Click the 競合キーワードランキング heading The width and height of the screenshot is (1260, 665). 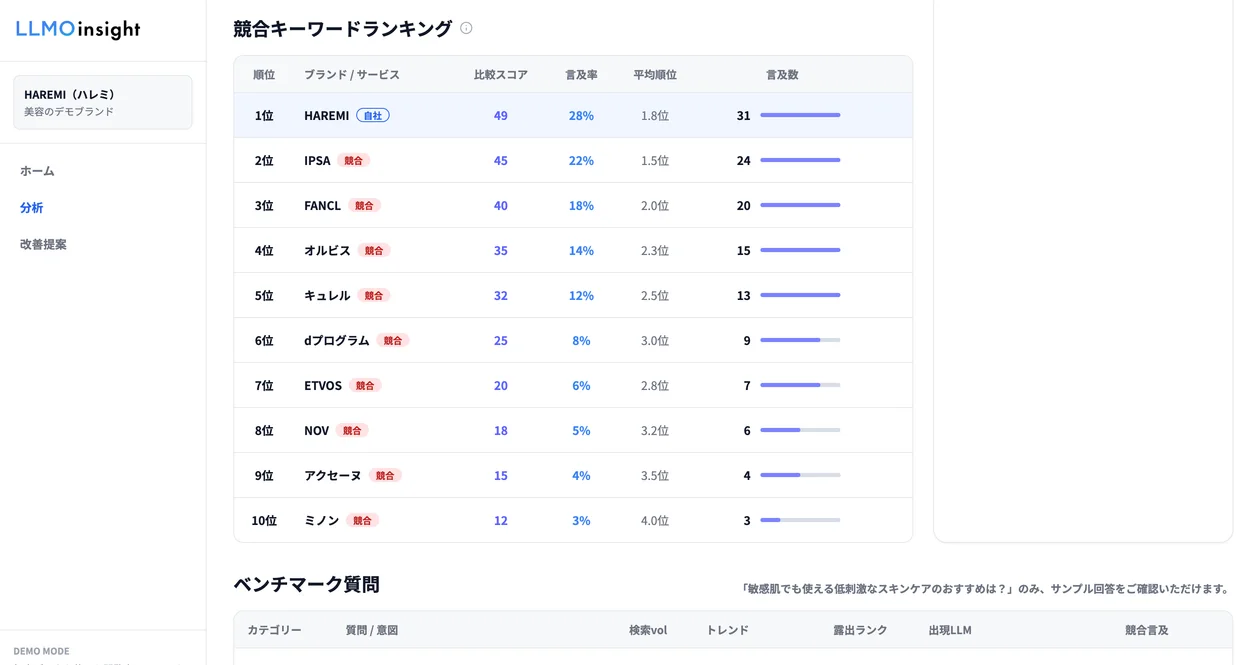click(x=343, y=29)
